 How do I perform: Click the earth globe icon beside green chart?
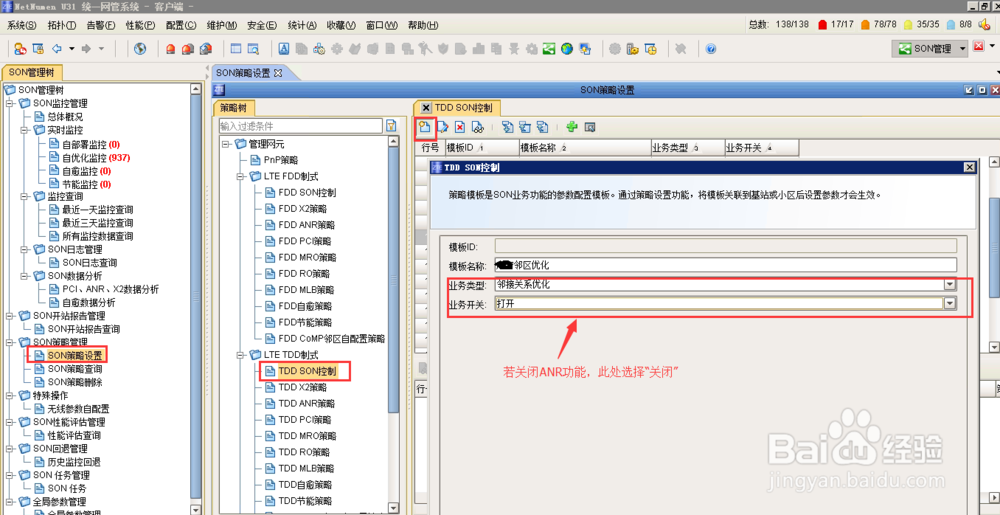tap(566, 48)
